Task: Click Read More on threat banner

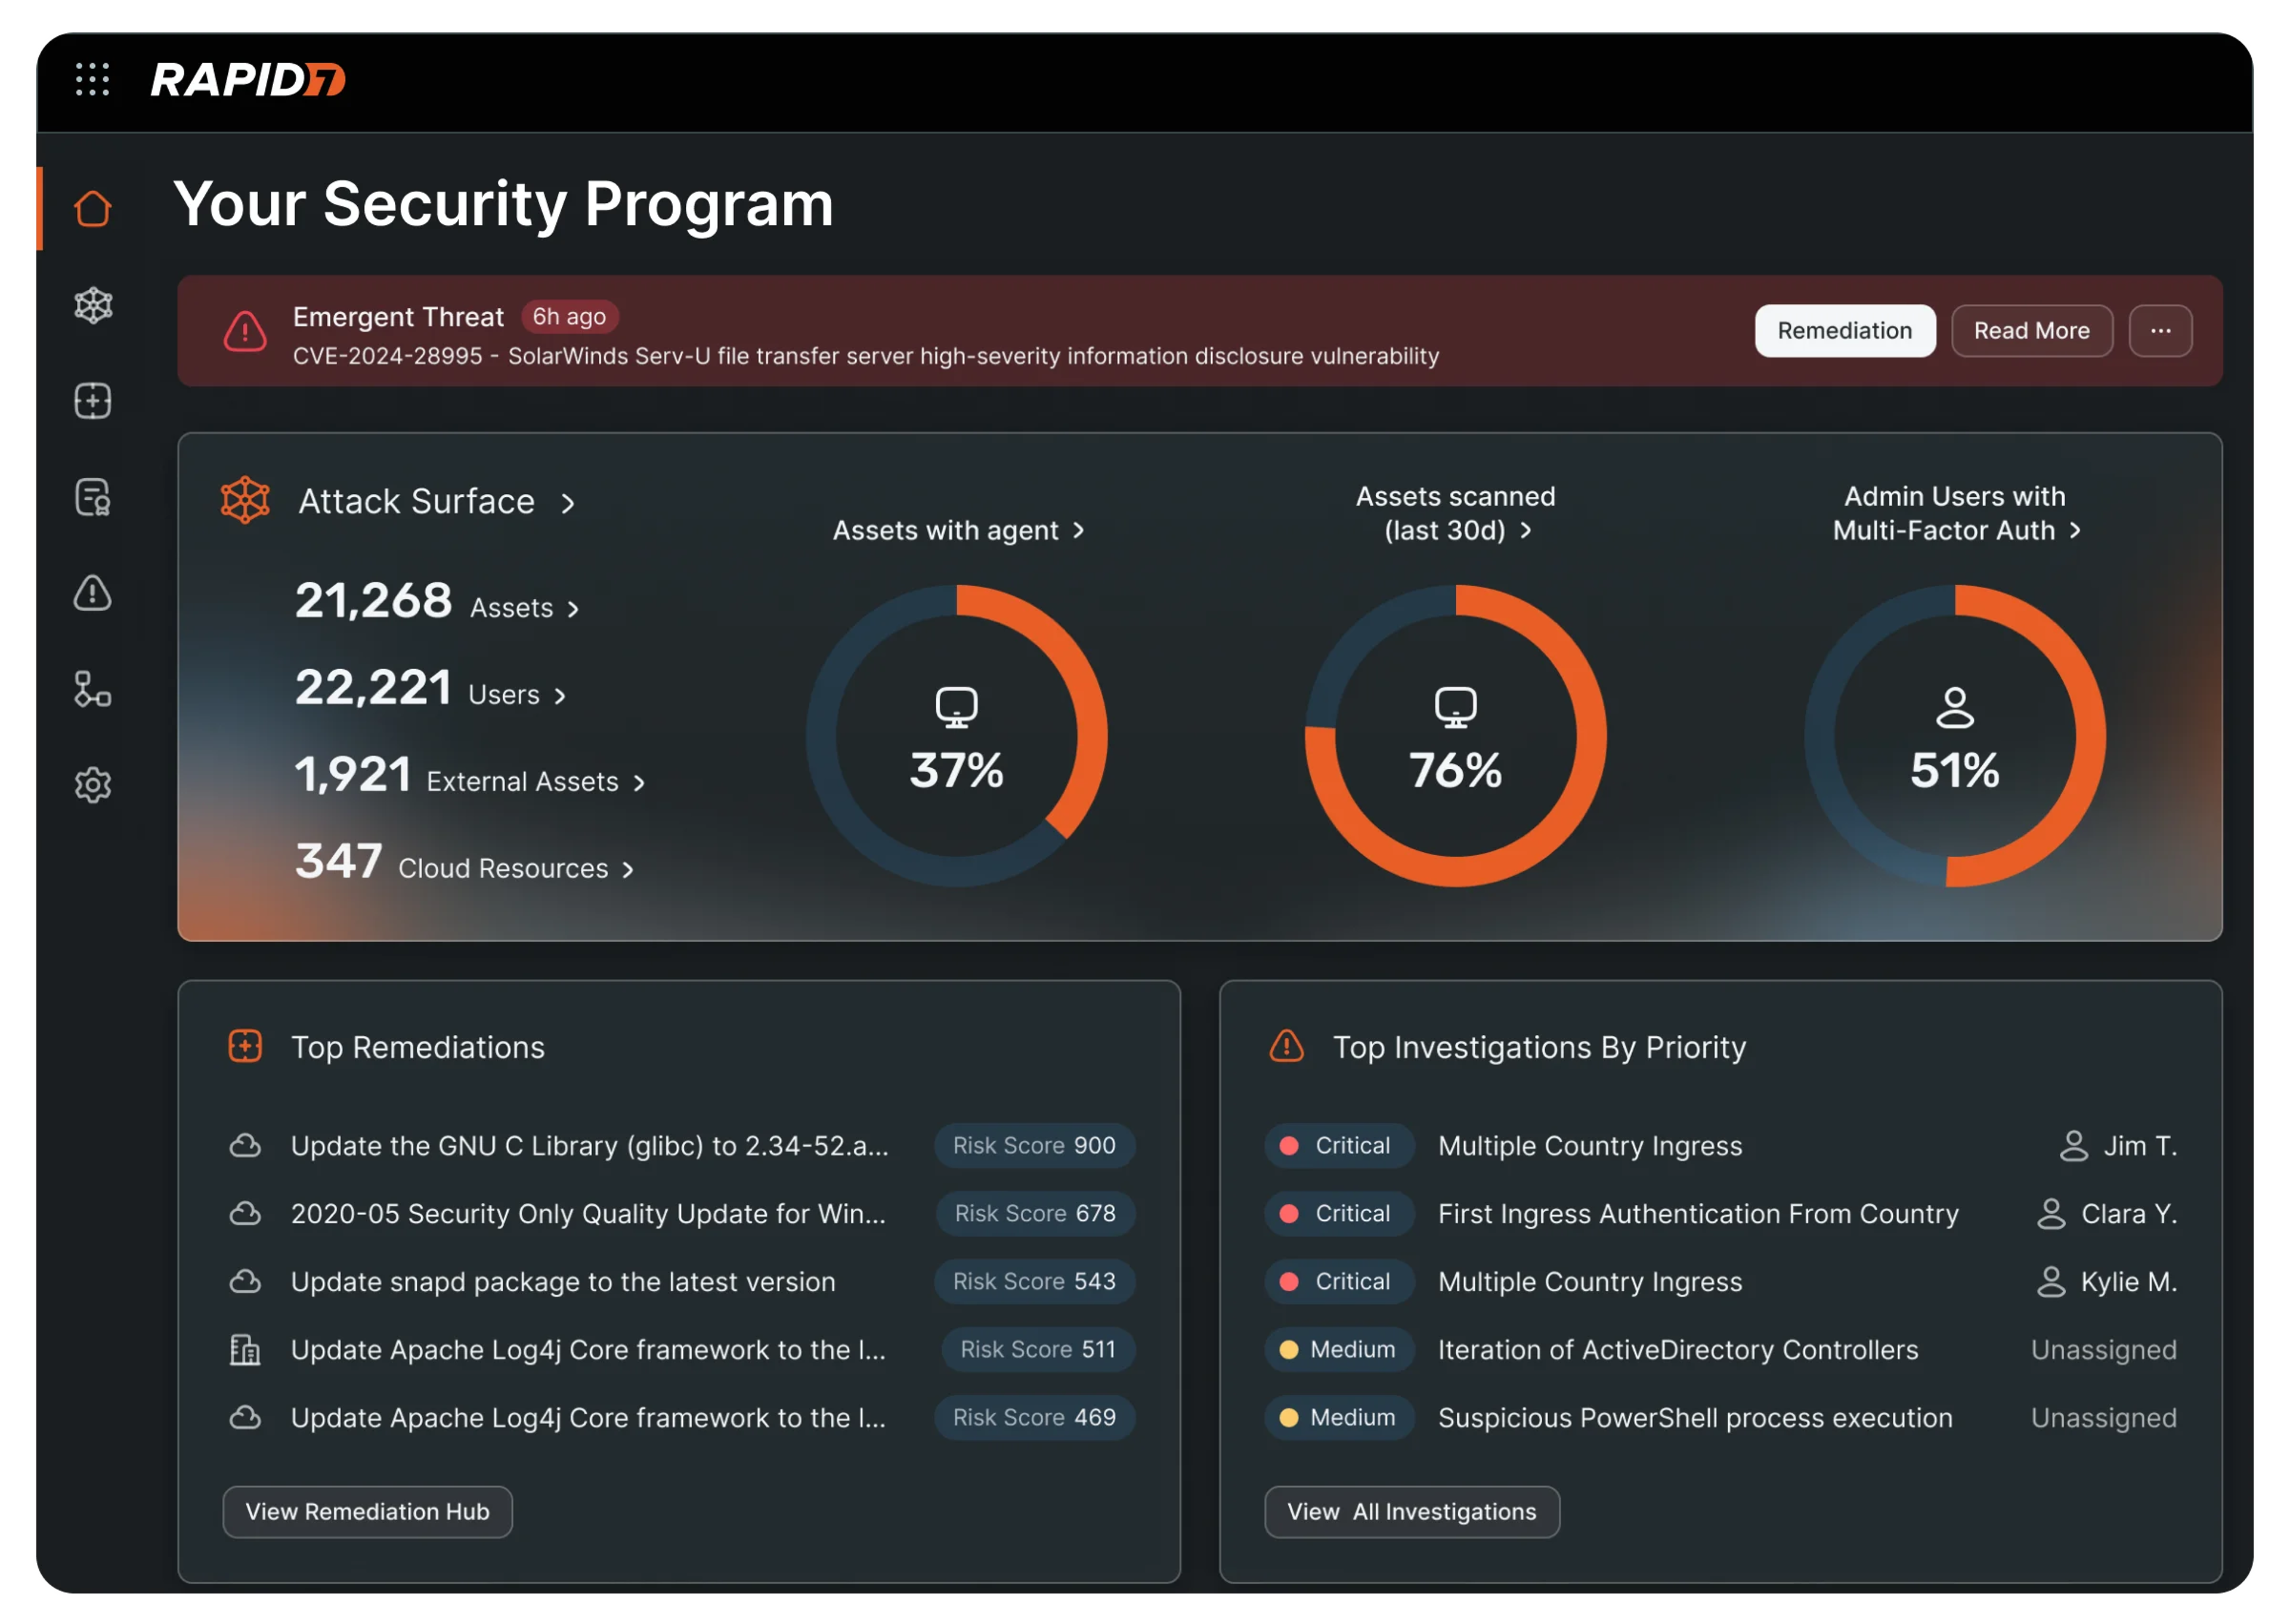Action: point(2031,330)
